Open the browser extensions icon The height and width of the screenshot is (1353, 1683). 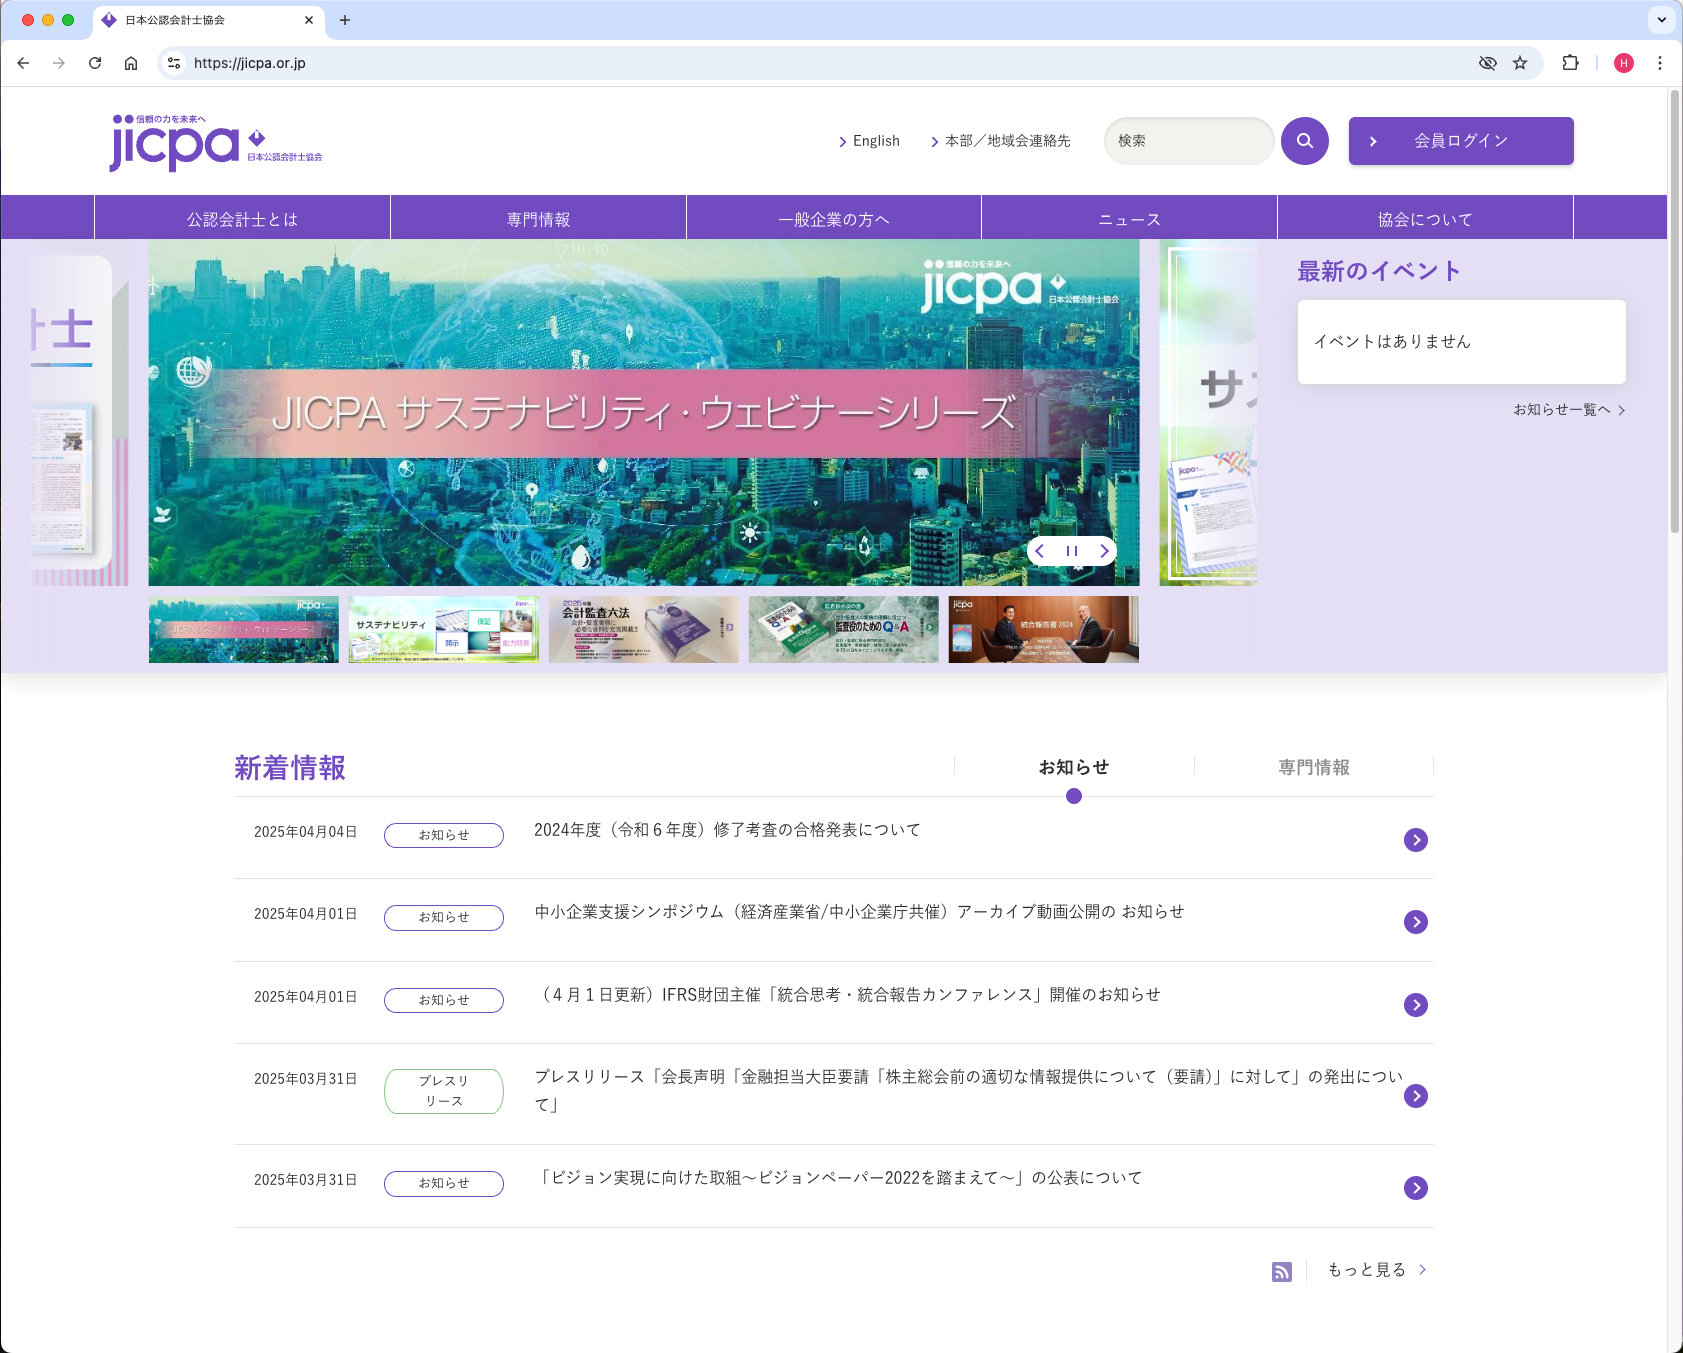pyautogui.click(x=1570, y=63)
